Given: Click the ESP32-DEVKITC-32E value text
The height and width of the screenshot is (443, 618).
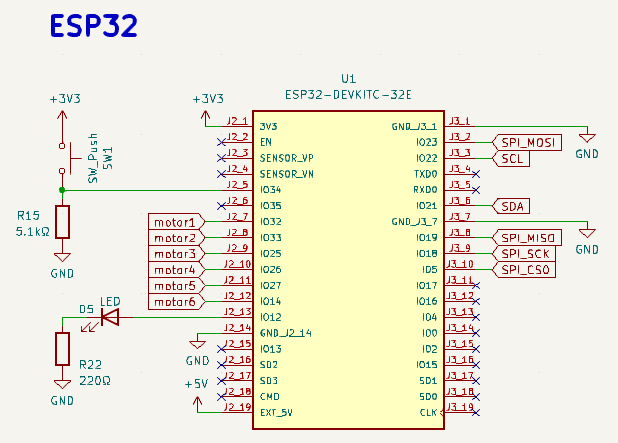Looking at the screenshot, I should pos(348,95).
